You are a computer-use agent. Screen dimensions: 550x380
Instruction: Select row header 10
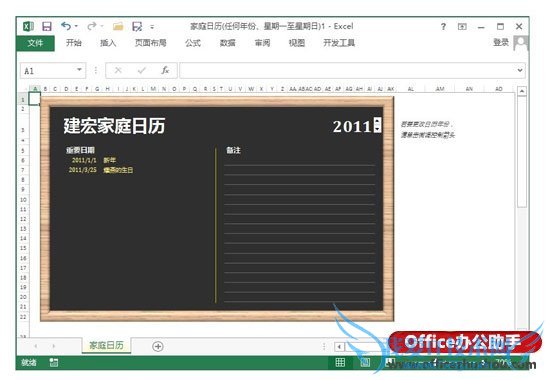23,200
